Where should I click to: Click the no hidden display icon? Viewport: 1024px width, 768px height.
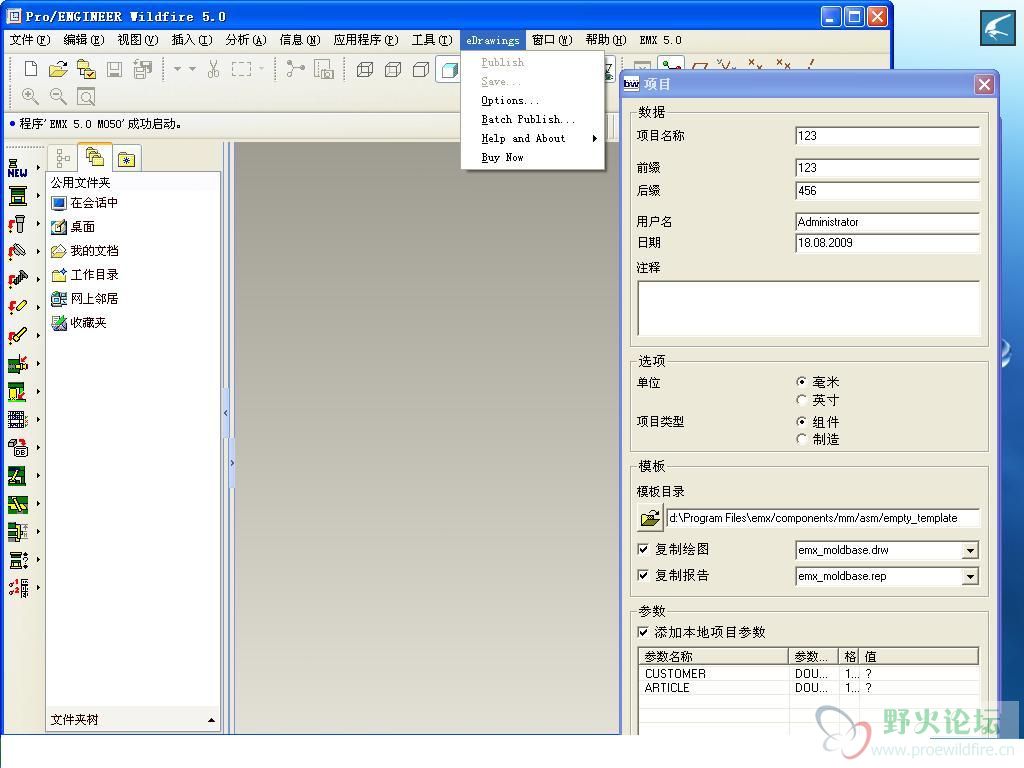click(421, 69)
